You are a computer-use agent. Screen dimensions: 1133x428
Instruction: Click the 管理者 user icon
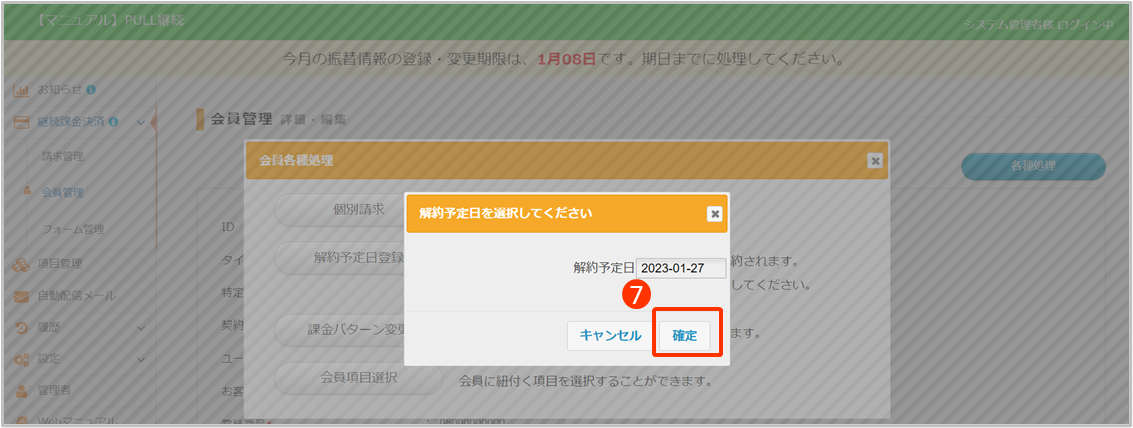[20, 390]
